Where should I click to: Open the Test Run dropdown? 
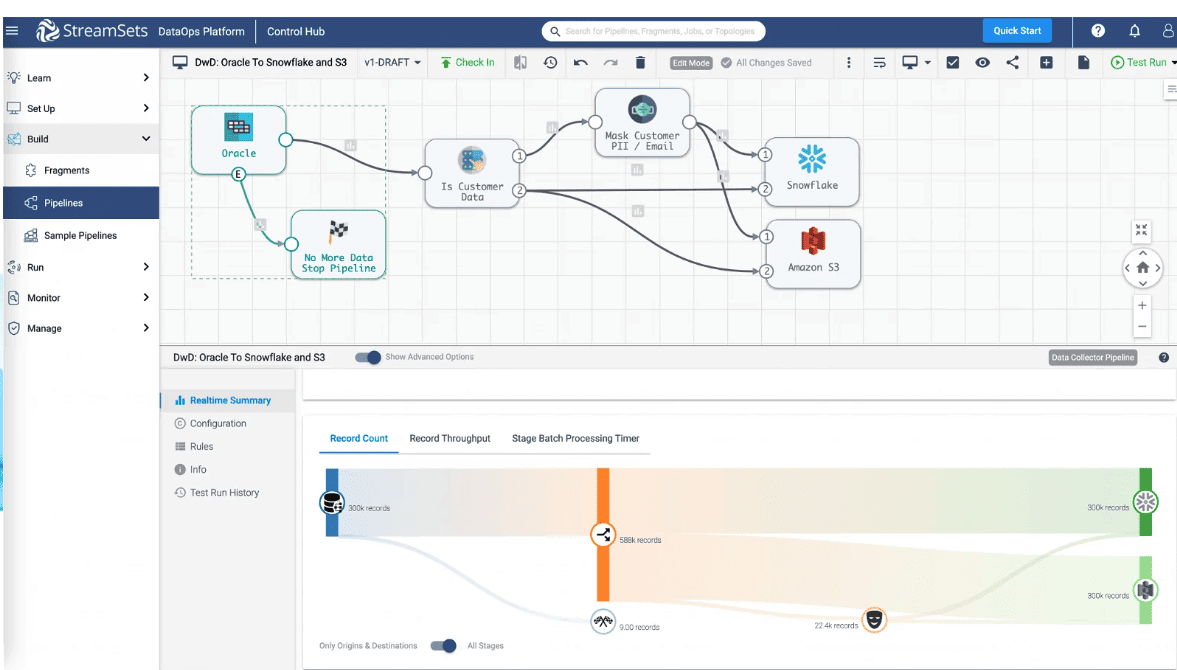click(x=1147, y=62)
